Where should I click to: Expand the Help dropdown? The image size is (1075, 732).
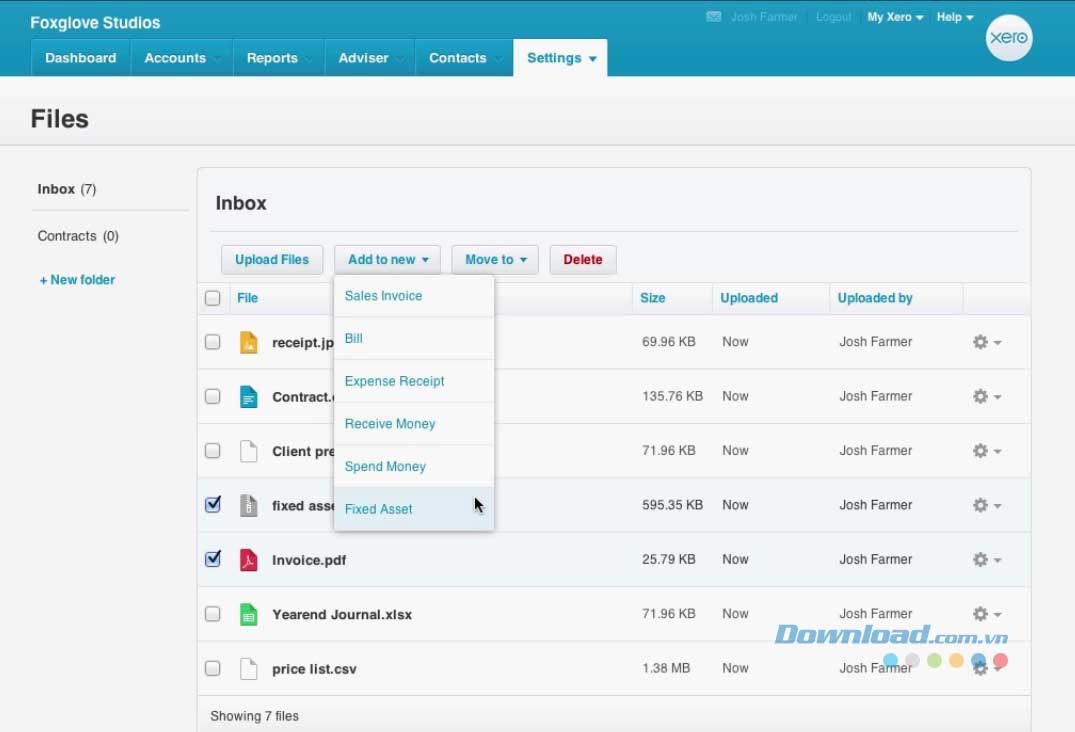[953, 16]
